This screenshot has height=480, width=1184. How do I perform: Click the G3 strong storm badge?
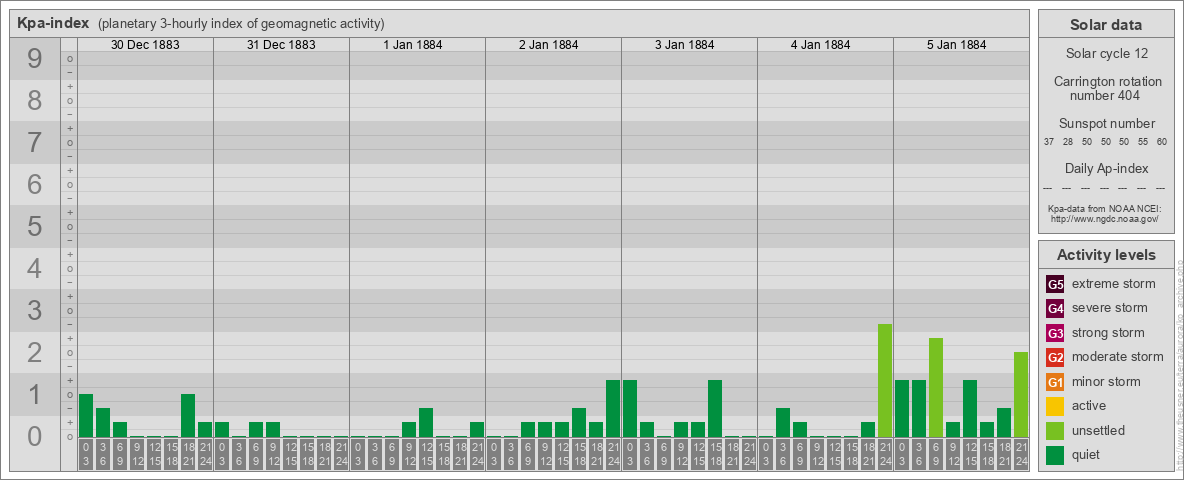(1055, 333)
